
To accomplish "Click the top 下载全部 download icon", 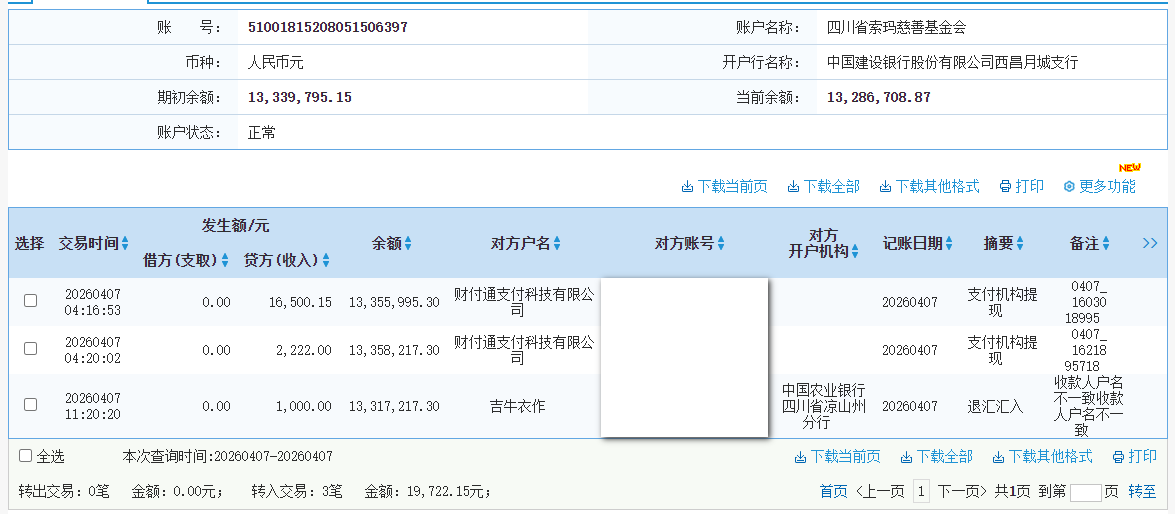I will click(793, 187).
